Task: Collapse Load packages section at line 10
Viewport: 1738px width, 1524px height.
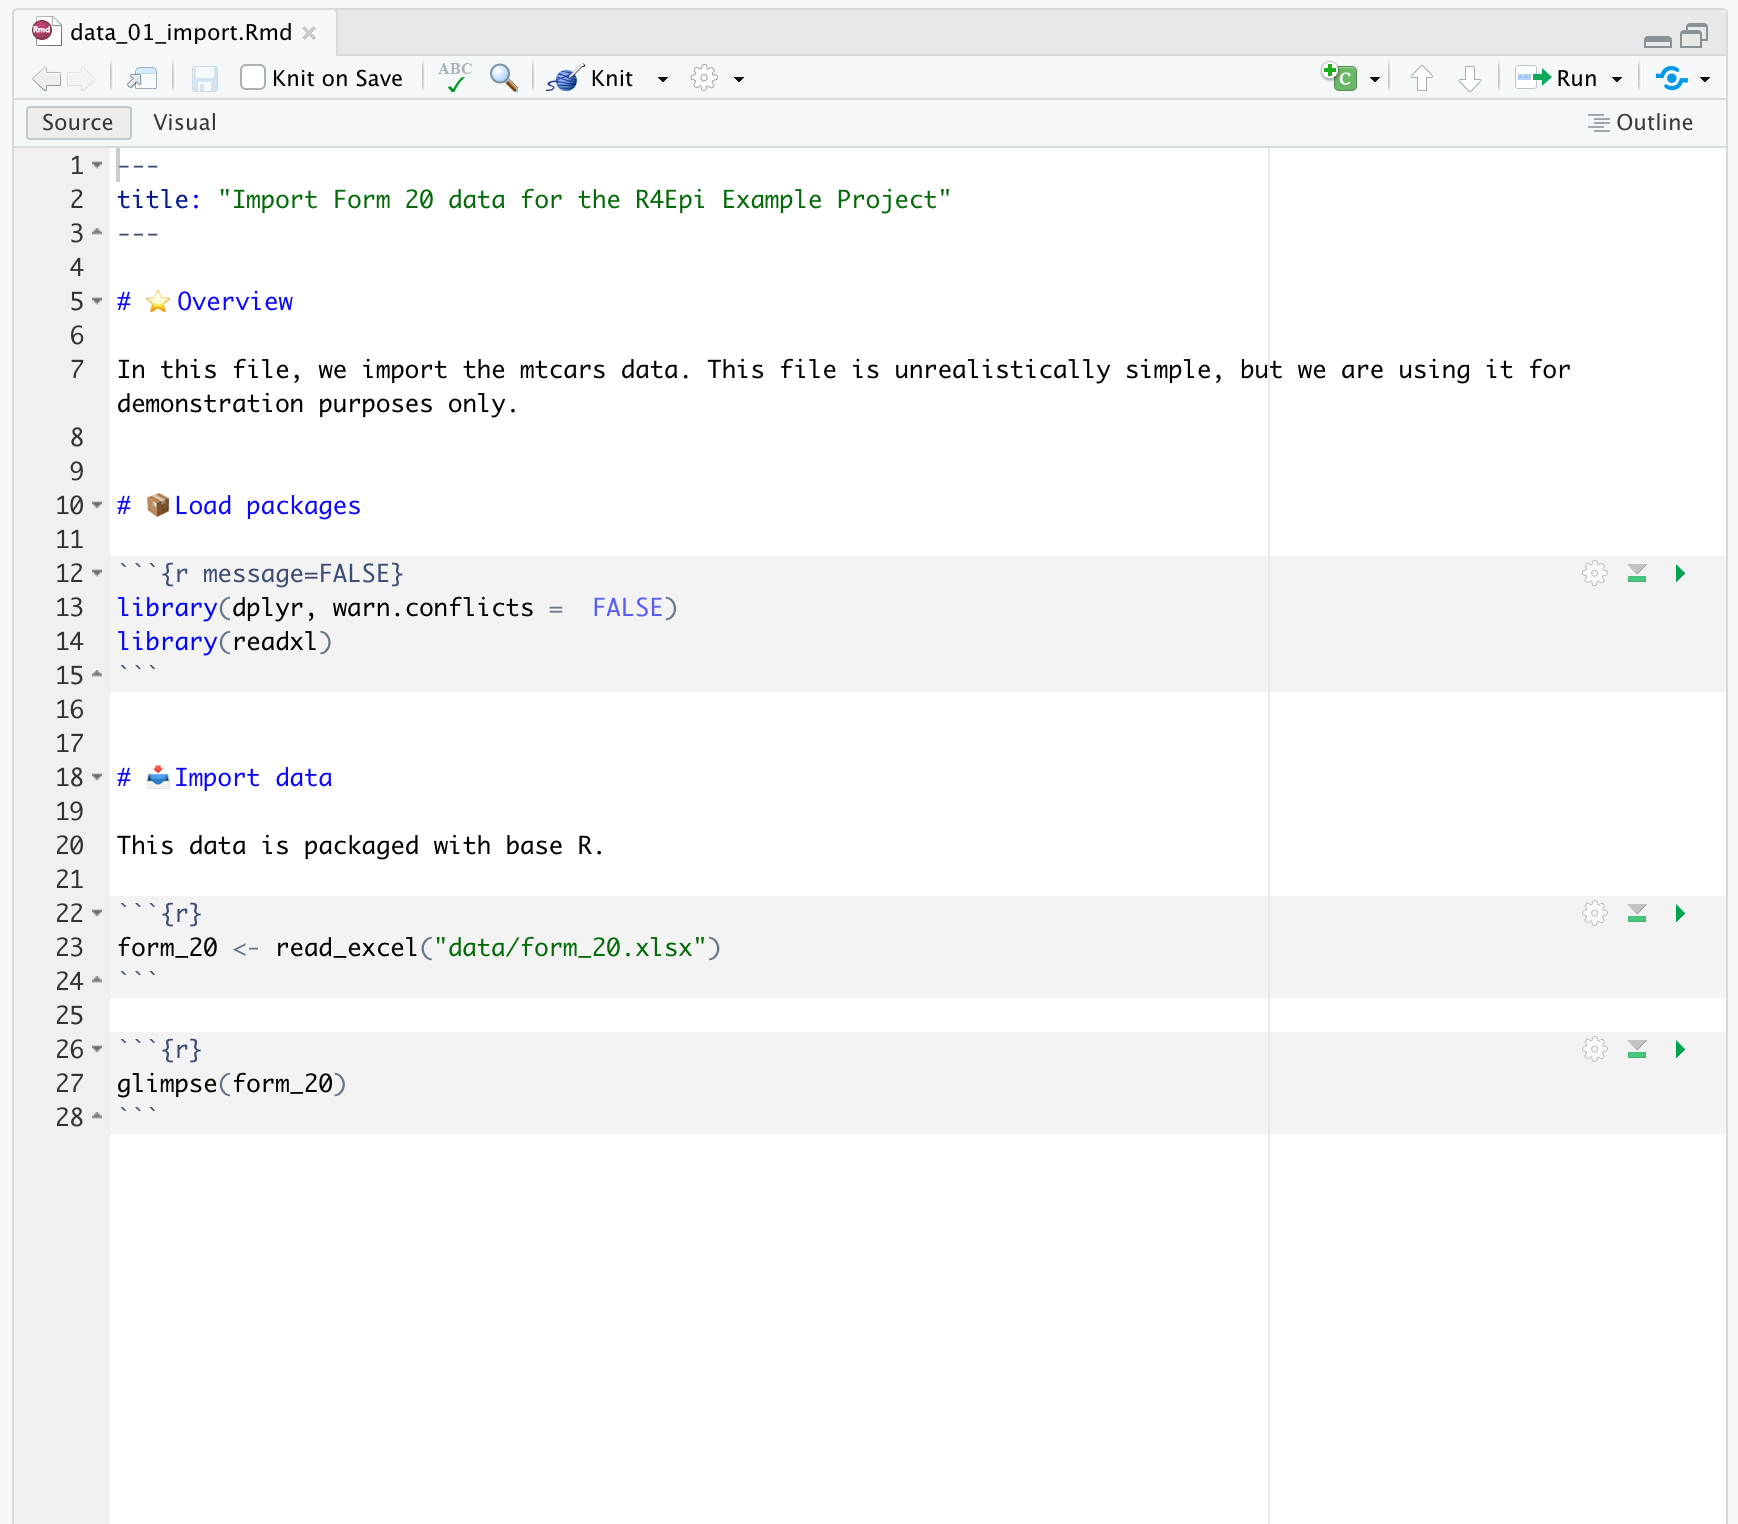Action: [x=97, y=505]
